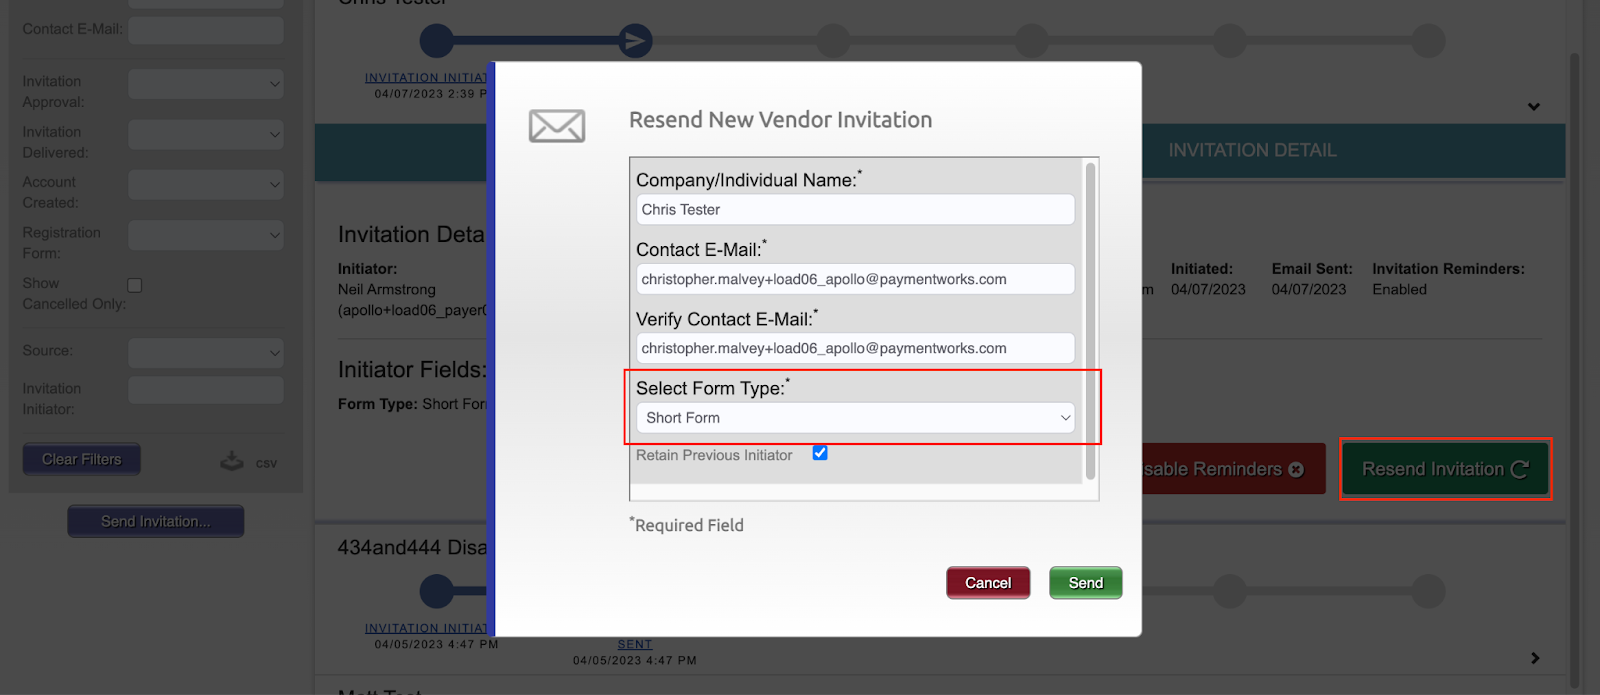Open the Select Form Type dropdown
The image size is (1600, 695).
pos(855,418)
